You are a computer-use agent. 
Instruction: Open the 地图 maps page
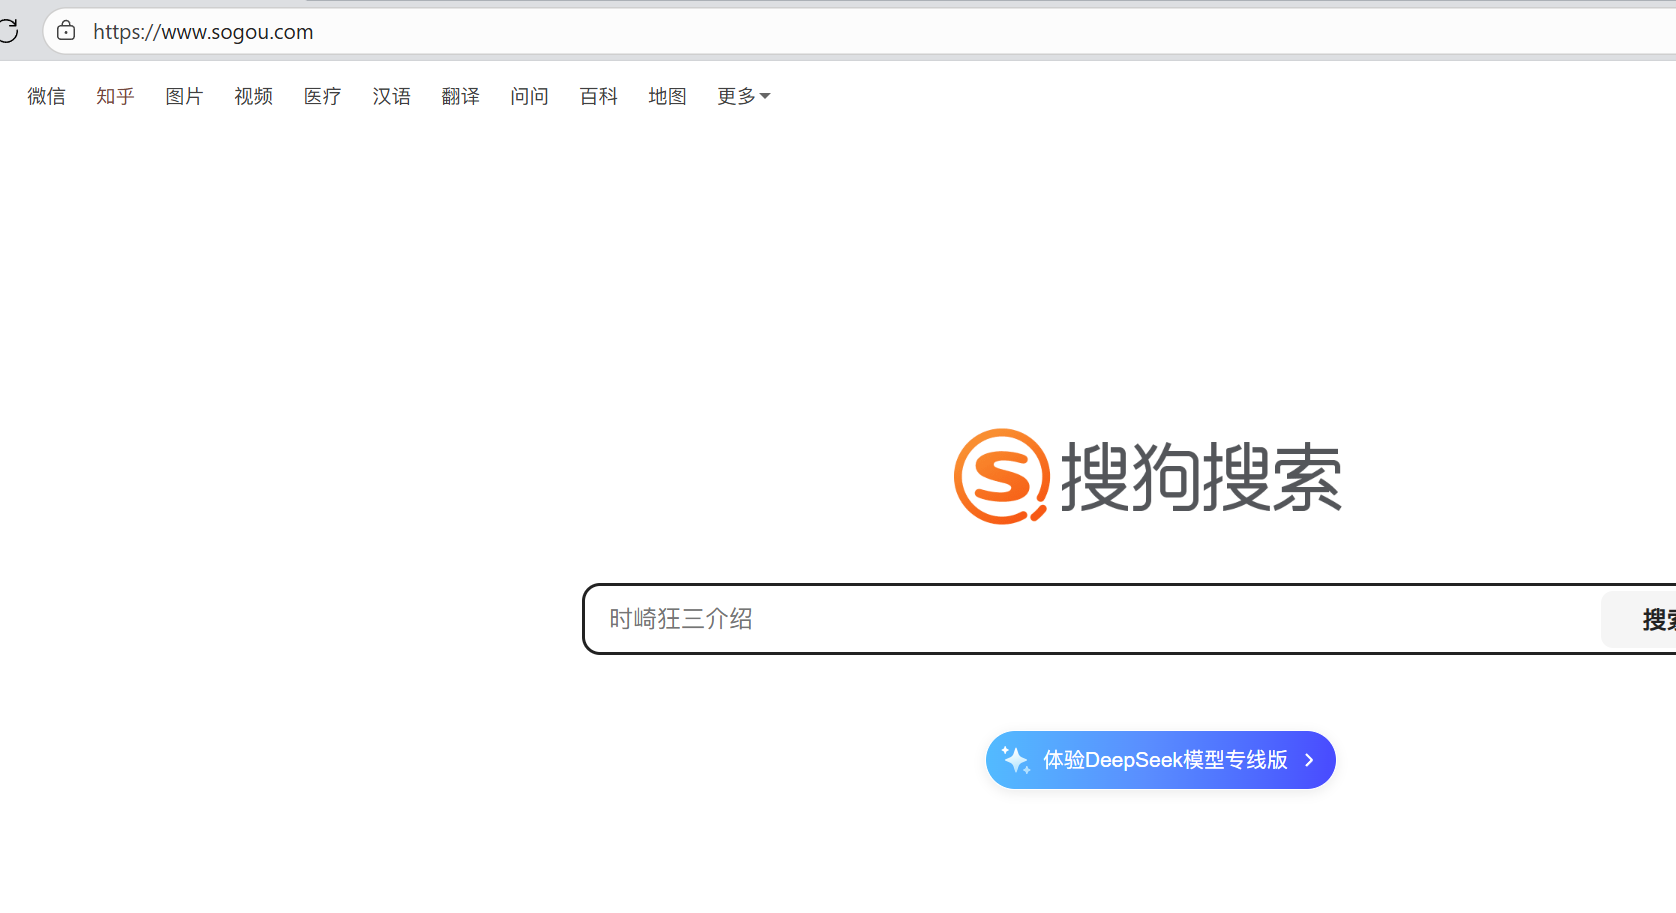coord(667,96)
